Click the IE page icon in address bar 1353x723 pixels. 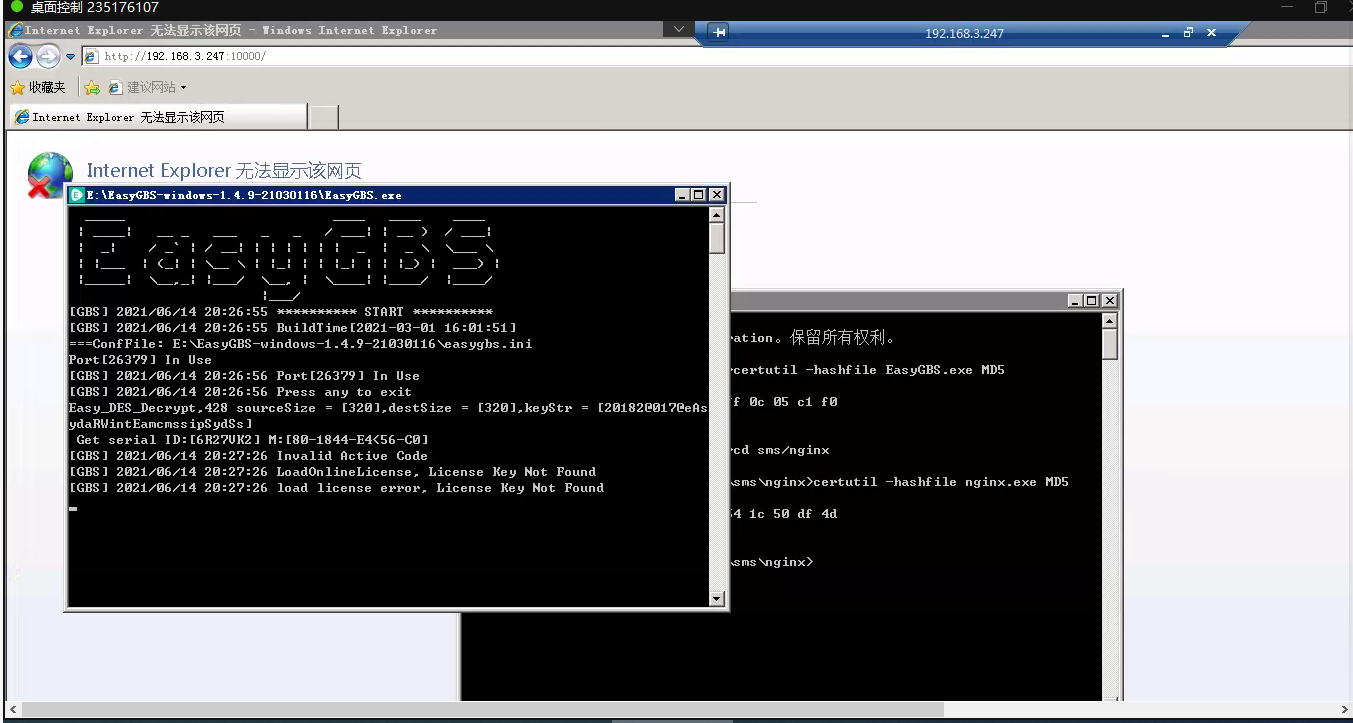coord(91,56)
